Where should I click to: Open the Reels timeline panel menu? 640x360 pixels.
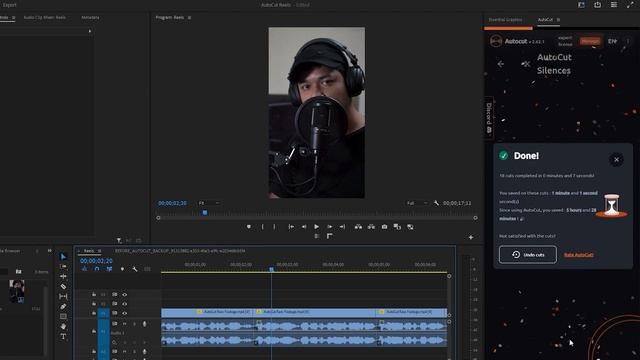click(x=99, y=251)
